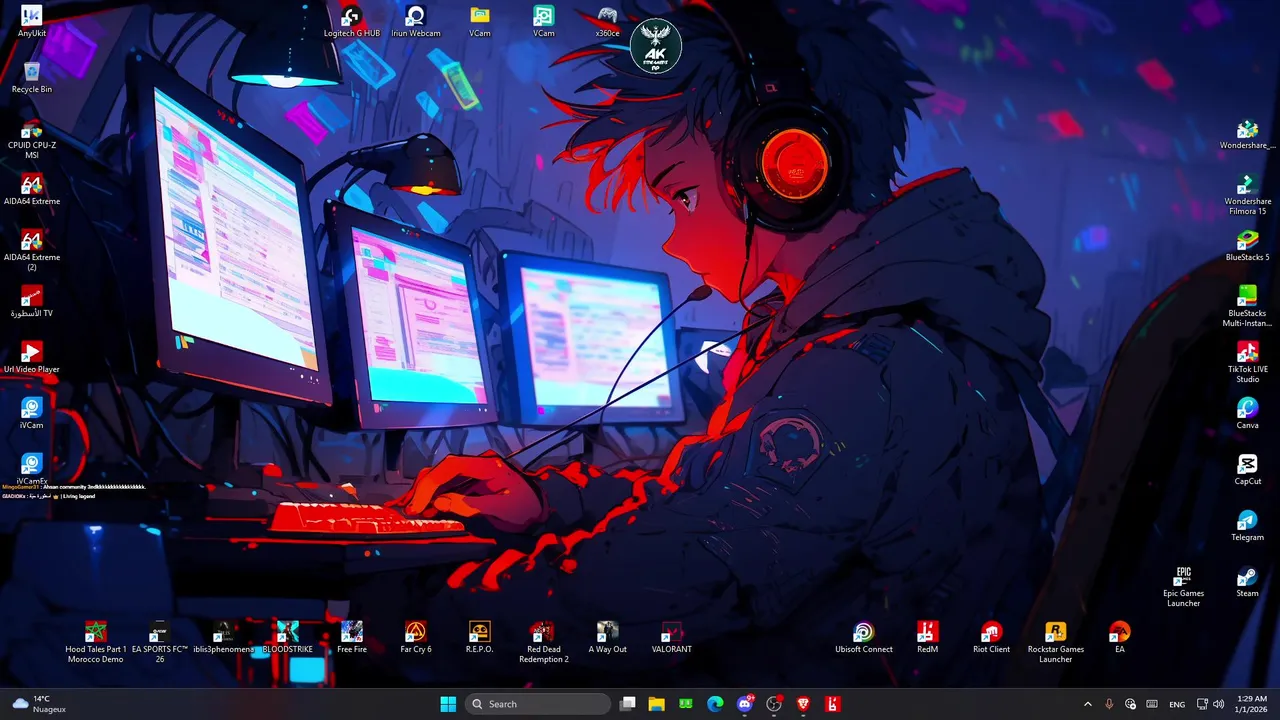1280x720 pixels.
Task: Select the BlueStacks Multi-Instance icon
Action: click(x=1248, y=306)
